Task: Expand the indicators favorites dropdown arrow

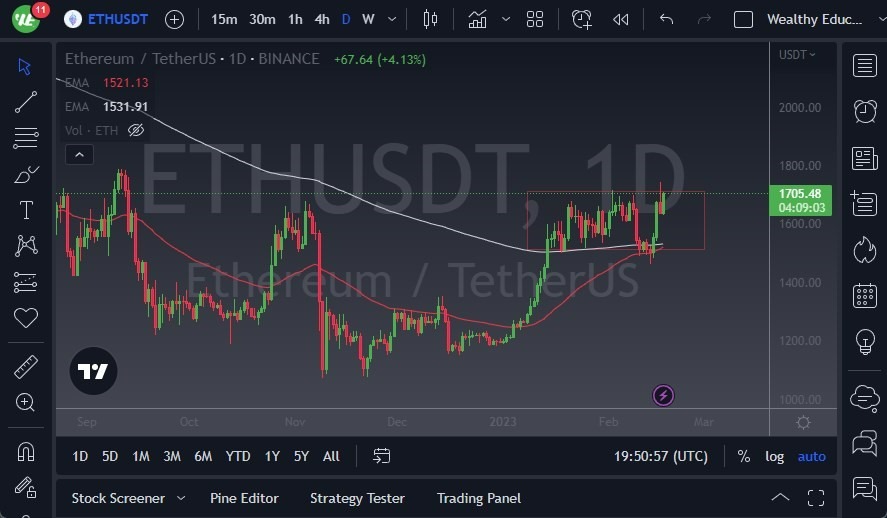Action: pos(506,20)
